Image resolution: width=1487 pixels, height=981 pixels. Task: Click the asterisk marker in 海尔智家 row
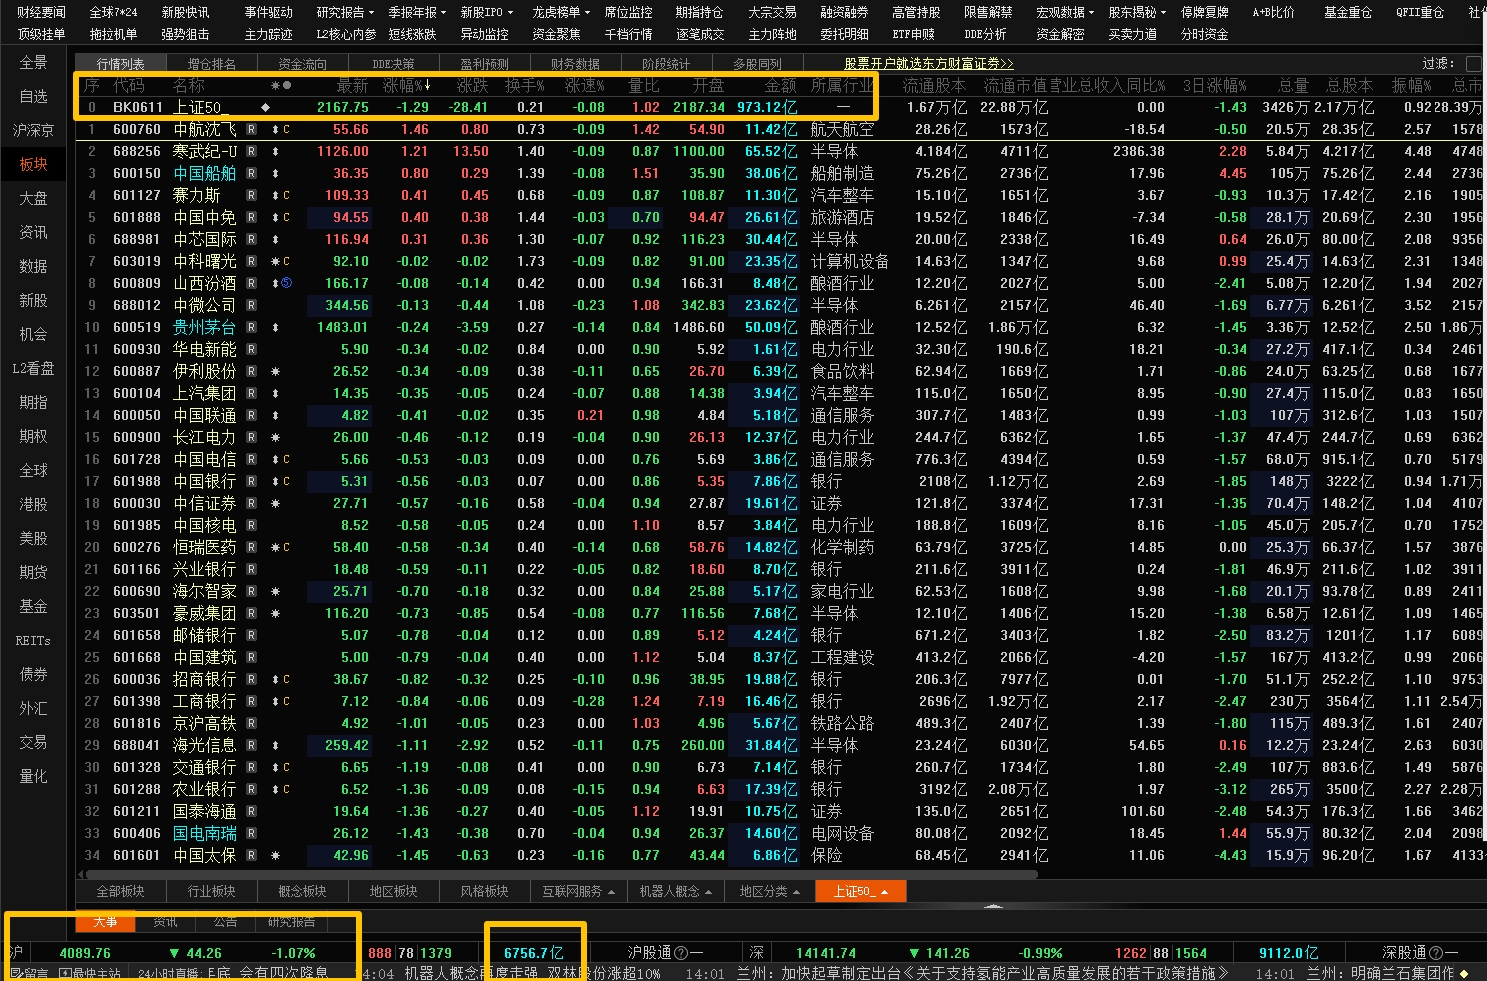point(275,592)
